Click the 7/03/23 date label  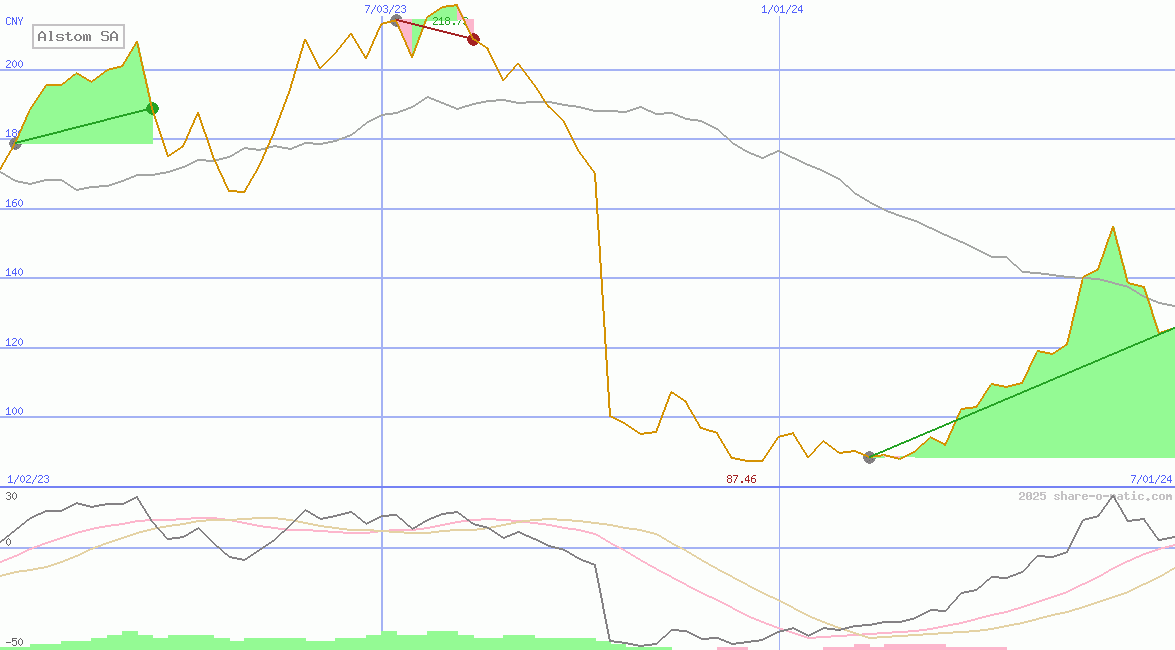point(386,9)
